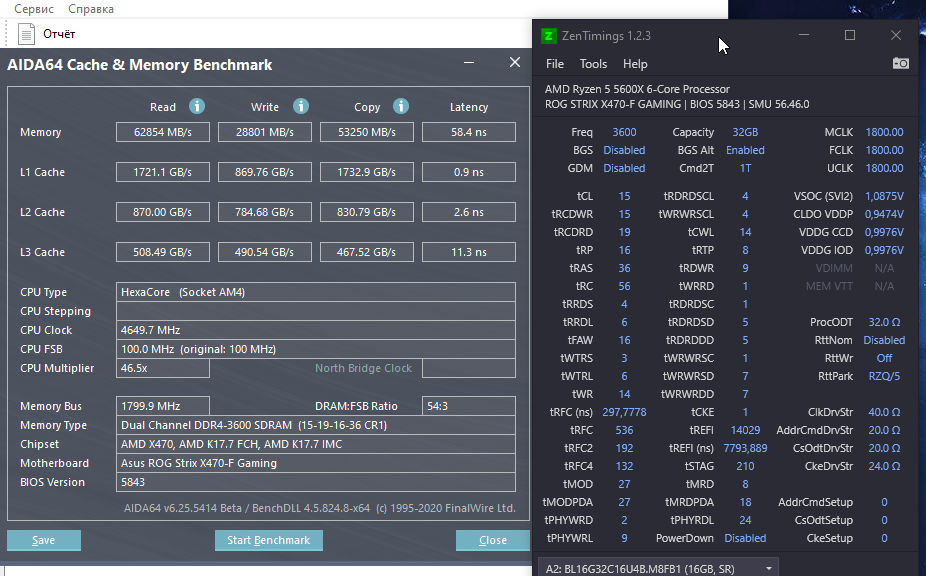Click the Copy info icon

401,106
